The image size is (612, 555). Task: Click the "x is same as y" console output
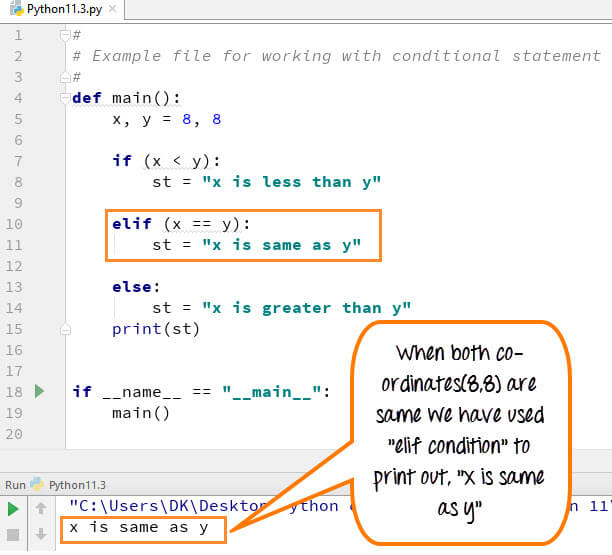pos(138,528)
